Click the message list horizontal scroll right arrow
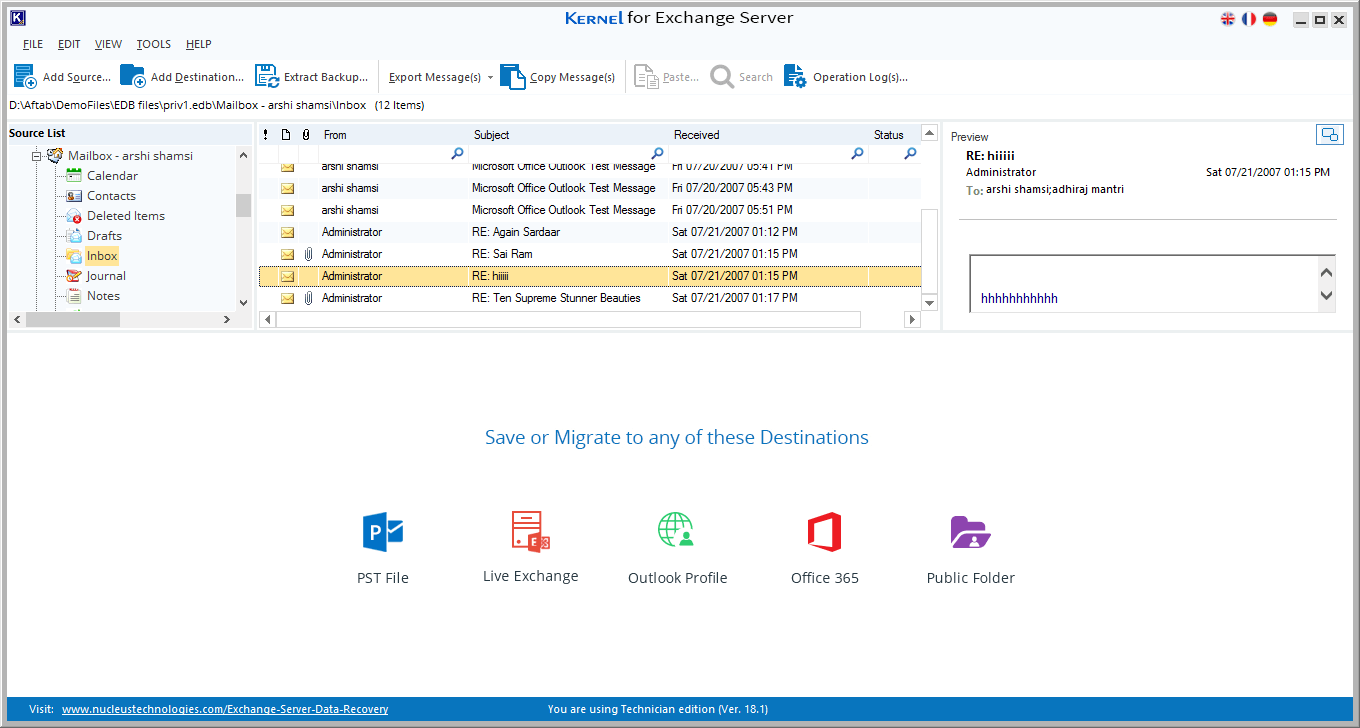 (912, 319)
